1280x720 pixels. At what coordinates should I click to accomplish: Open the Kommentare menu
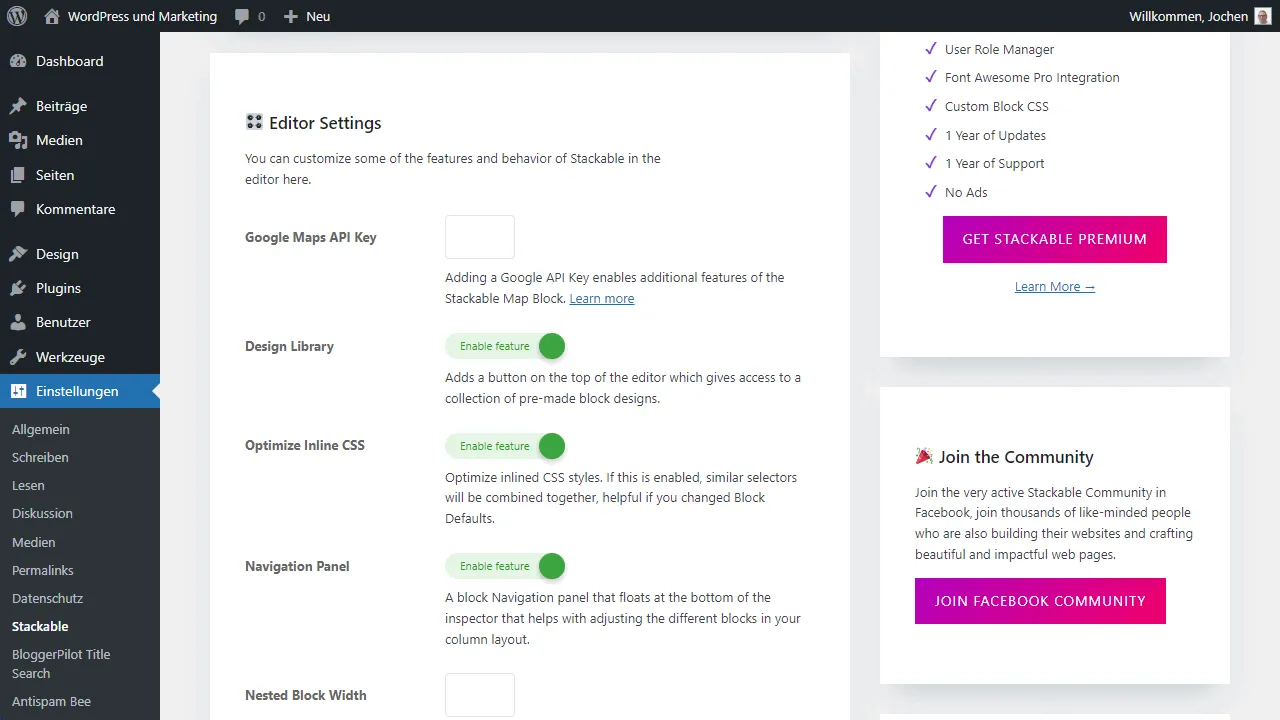pyautogui.click(x=80, y=209)
